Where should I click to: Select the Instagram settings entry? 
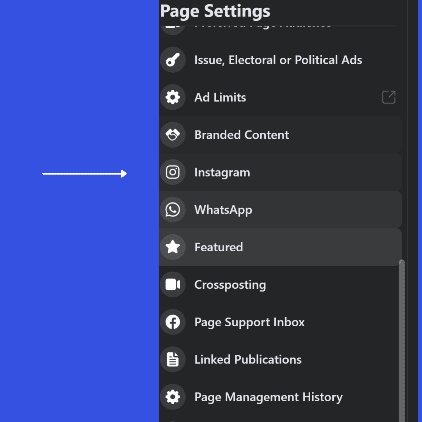tap(280, 172)
